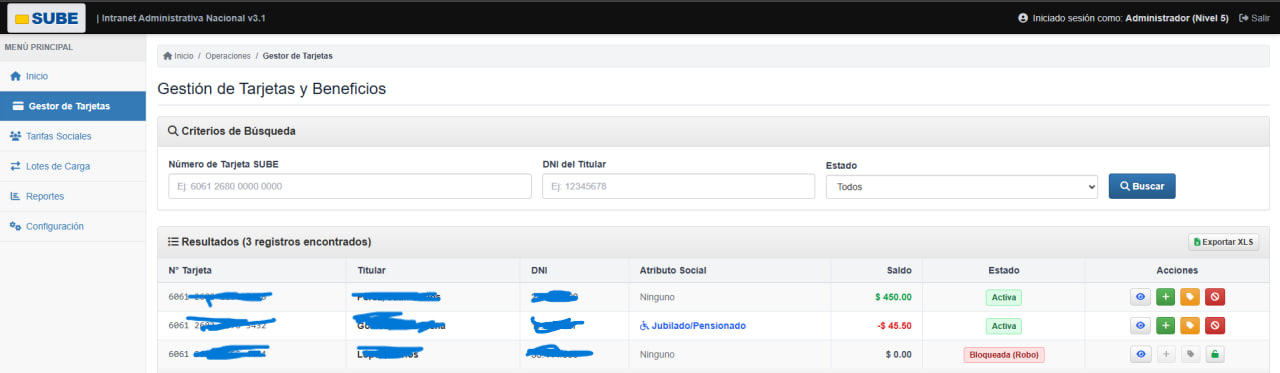Click the greyed plus on Bloqueada (Robo) row
The image size is (1280, 373).
pos(1165,354)
